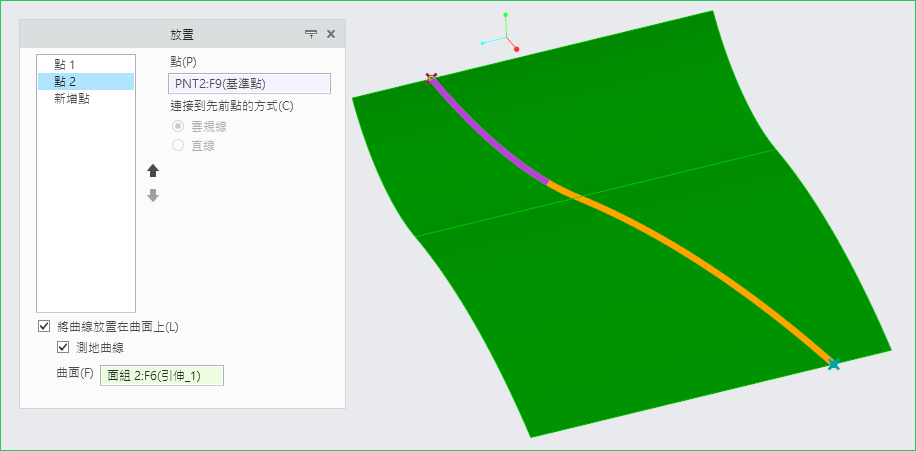The image size is (916, 451).
Task: Select the cyan end point marker on curve
Action: tap(833, 365)
